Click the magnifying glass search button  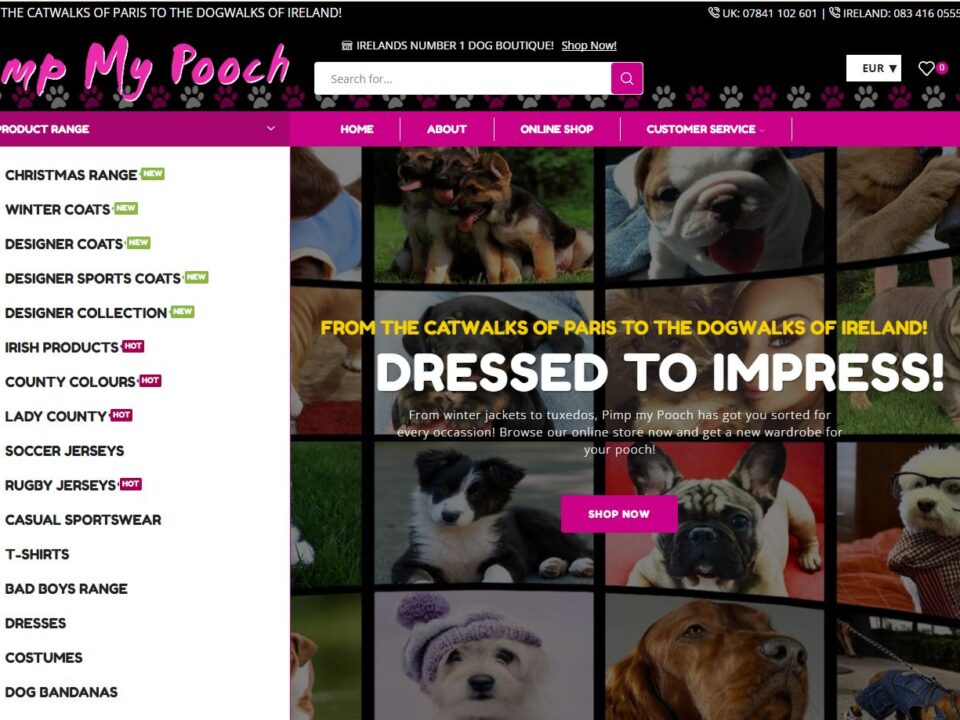coord(626,78)
